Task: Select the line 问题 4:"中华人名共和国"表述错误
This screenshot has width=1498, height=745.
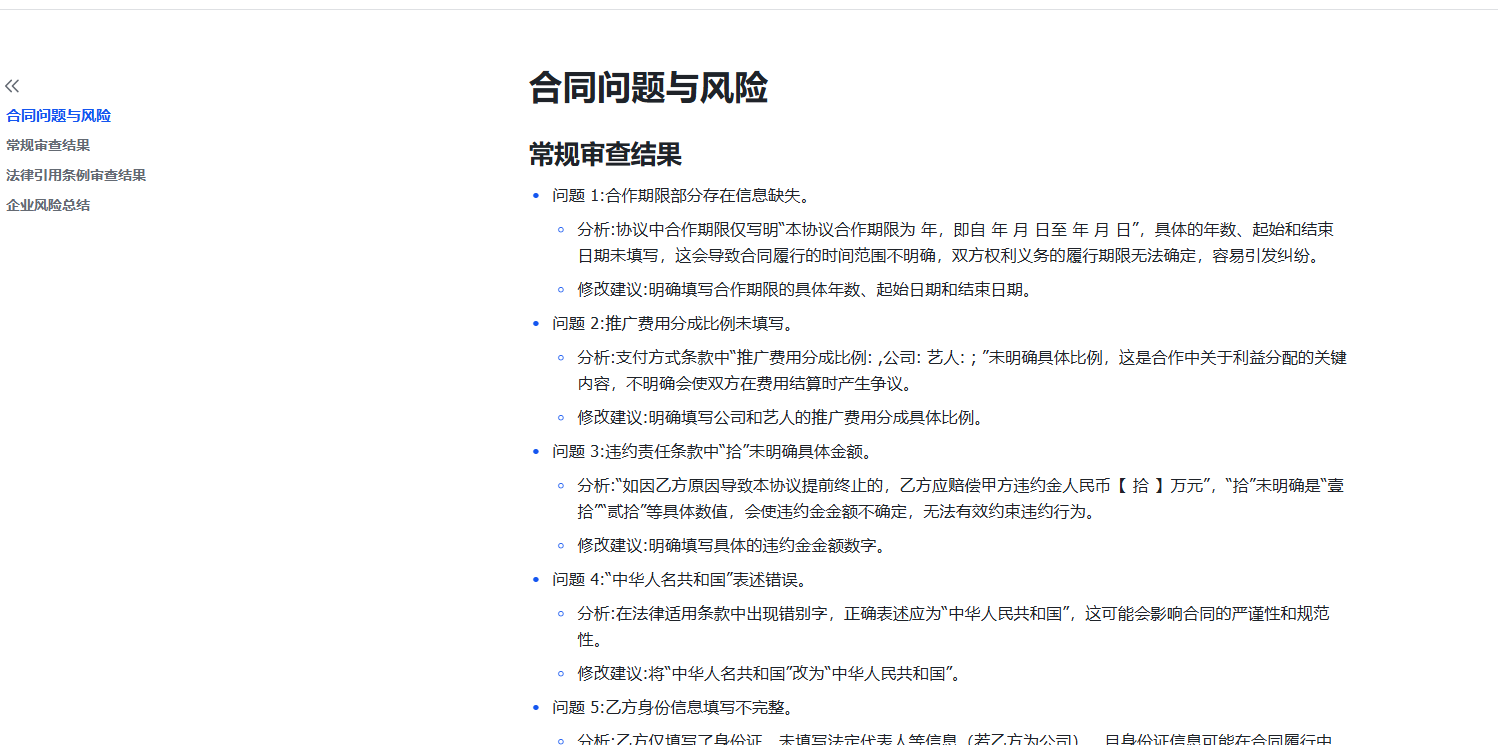Action: (680, 579)
